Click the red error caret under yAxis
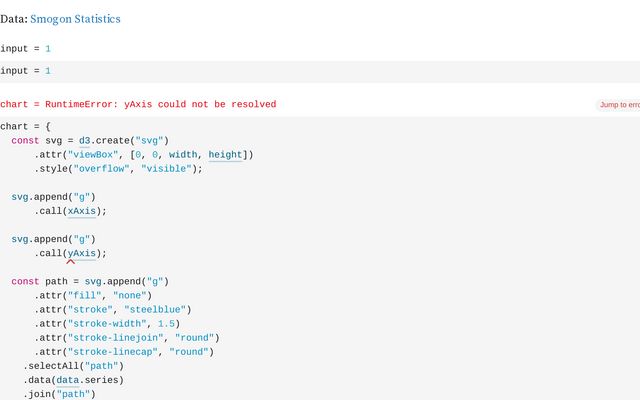 (x=71, y=262)
